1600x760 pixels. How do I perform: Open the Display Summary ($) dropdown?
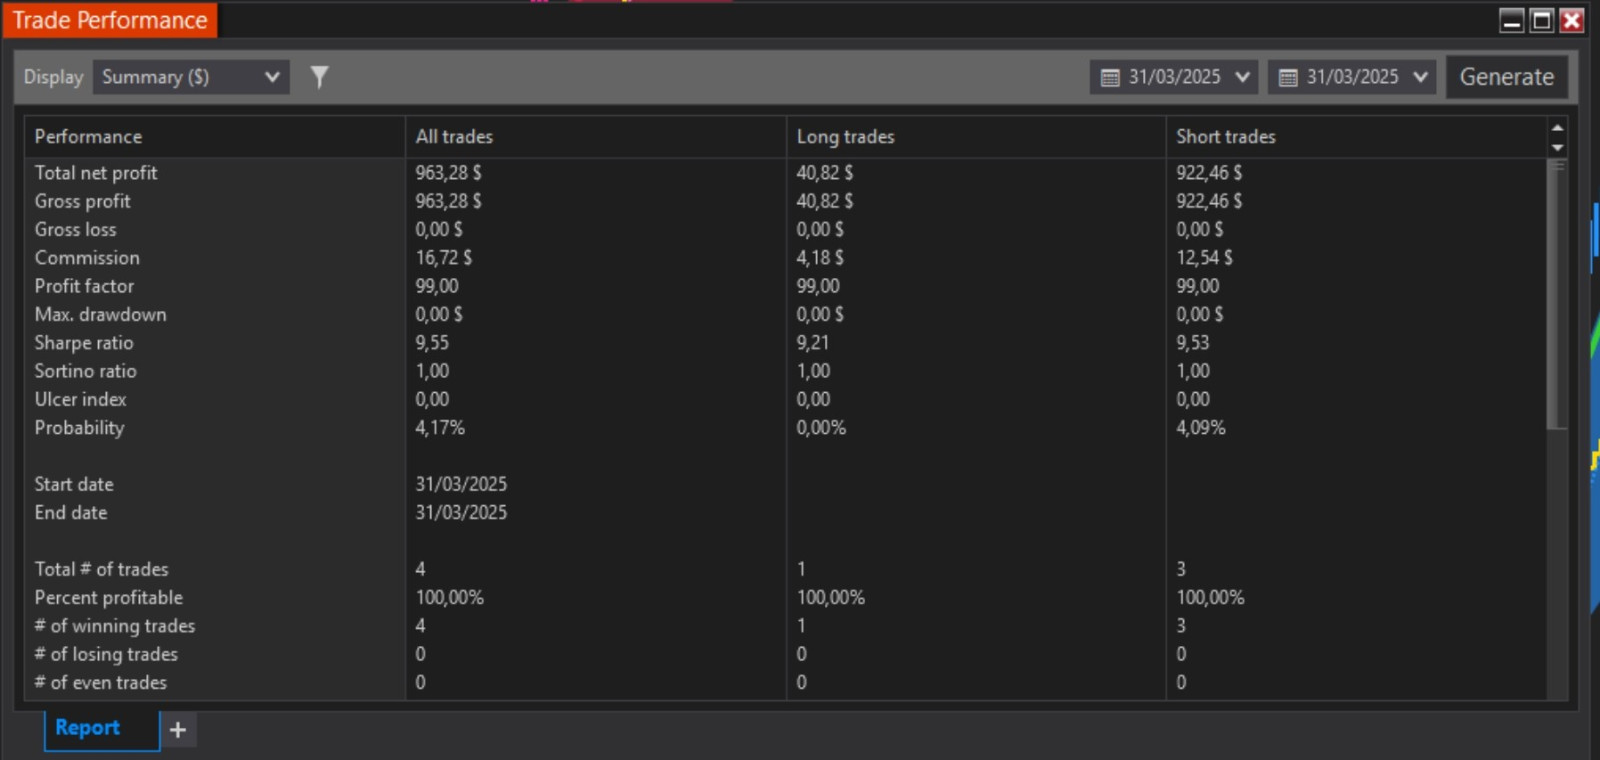[x=191, y=77]
